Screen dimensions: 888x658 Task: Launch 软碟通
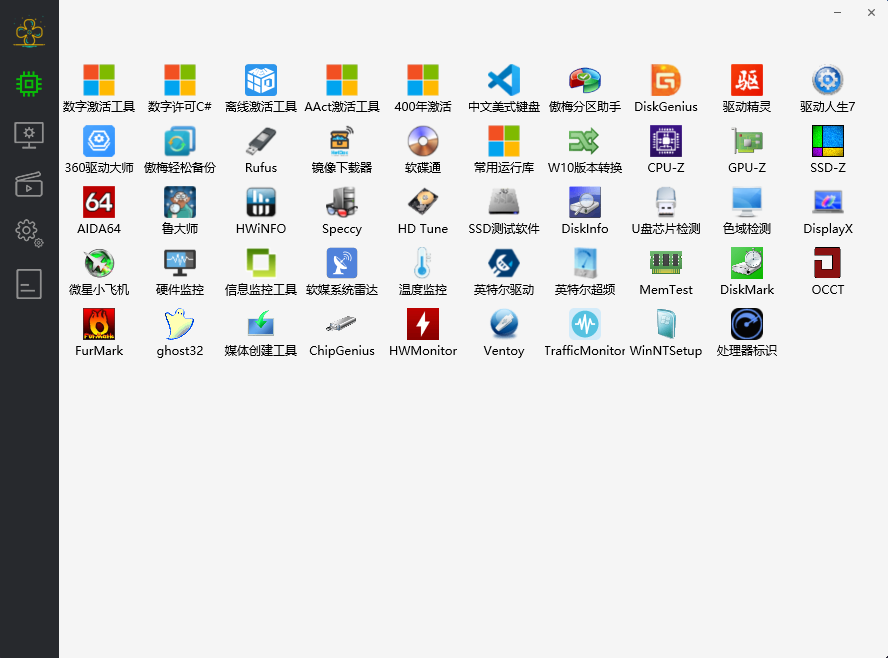coord(423,150)
